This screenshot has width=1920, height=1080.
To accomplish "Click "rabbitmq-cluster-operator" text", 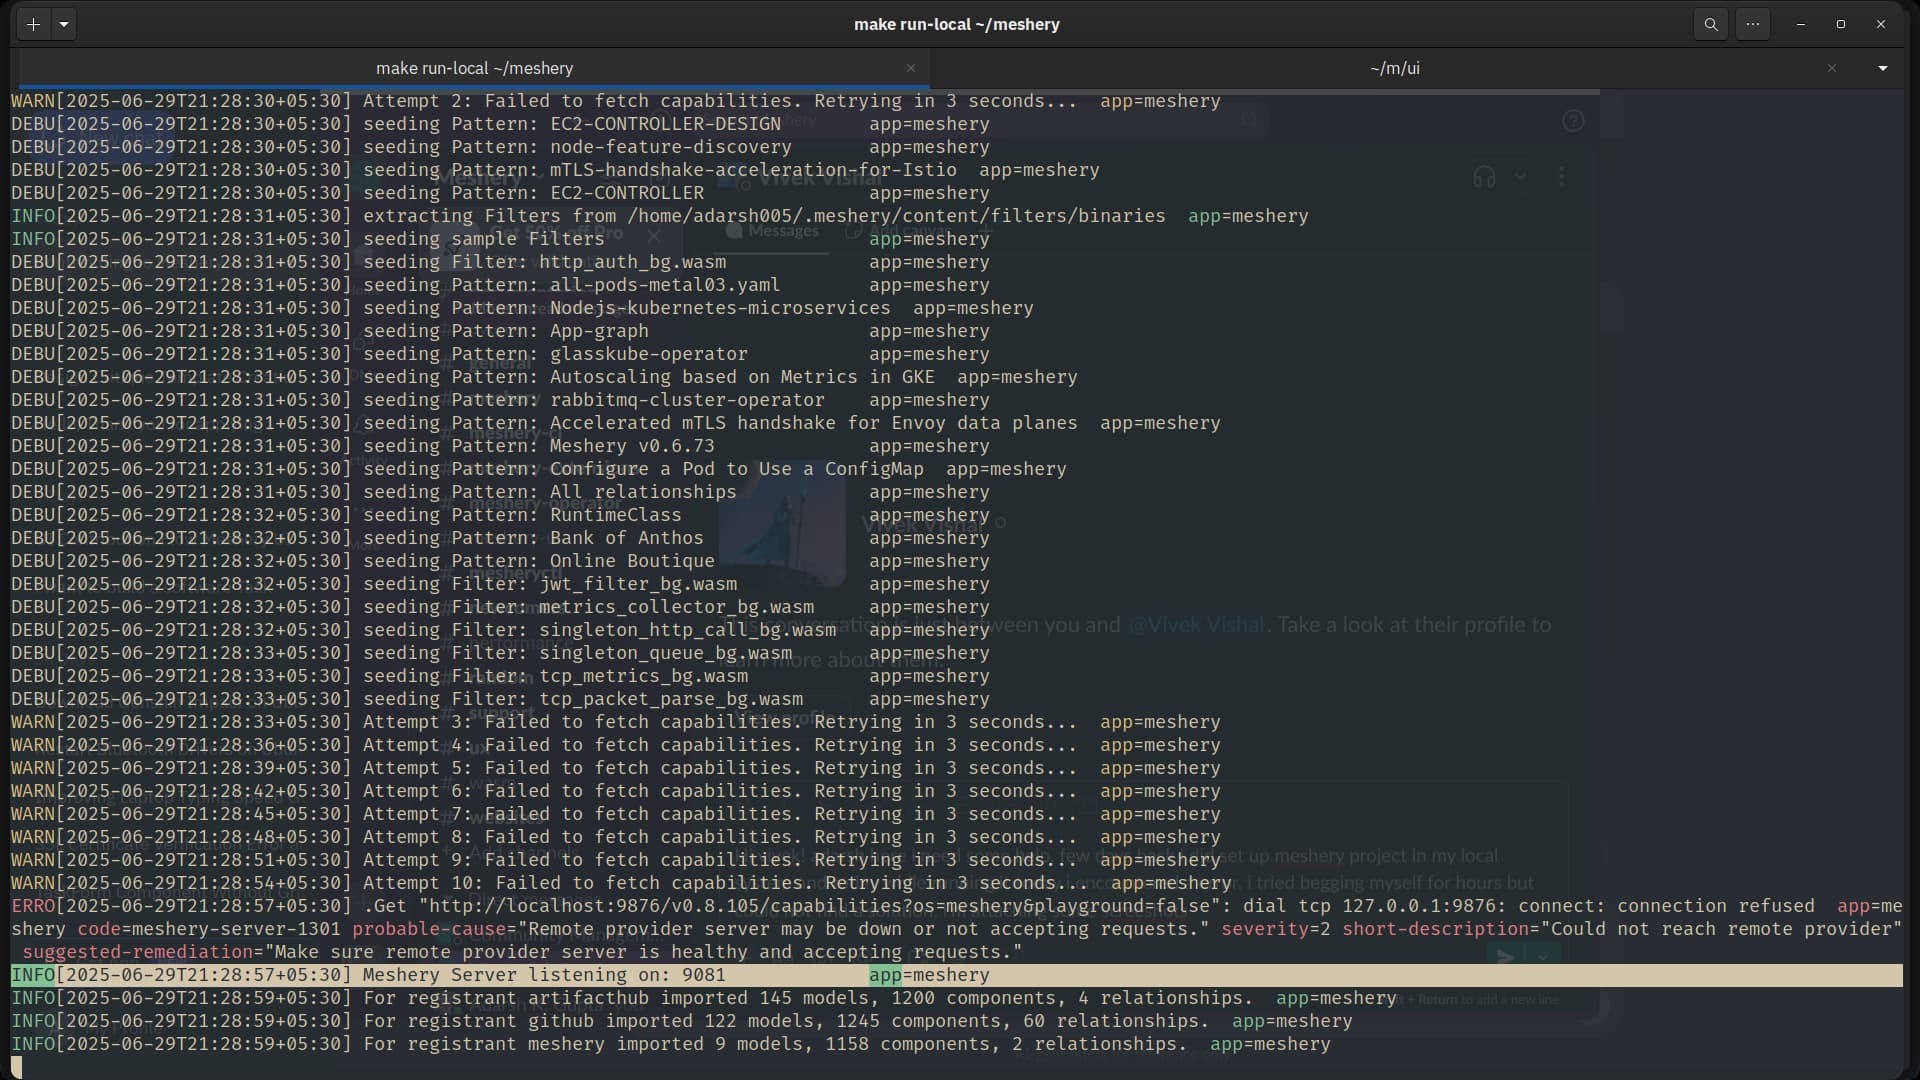I will click(687, 400).
